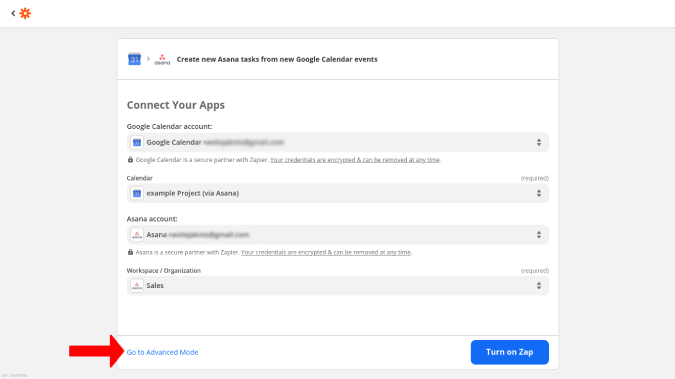
Task: Click the Workspace / Organization label
Action: tap(164, 270)
